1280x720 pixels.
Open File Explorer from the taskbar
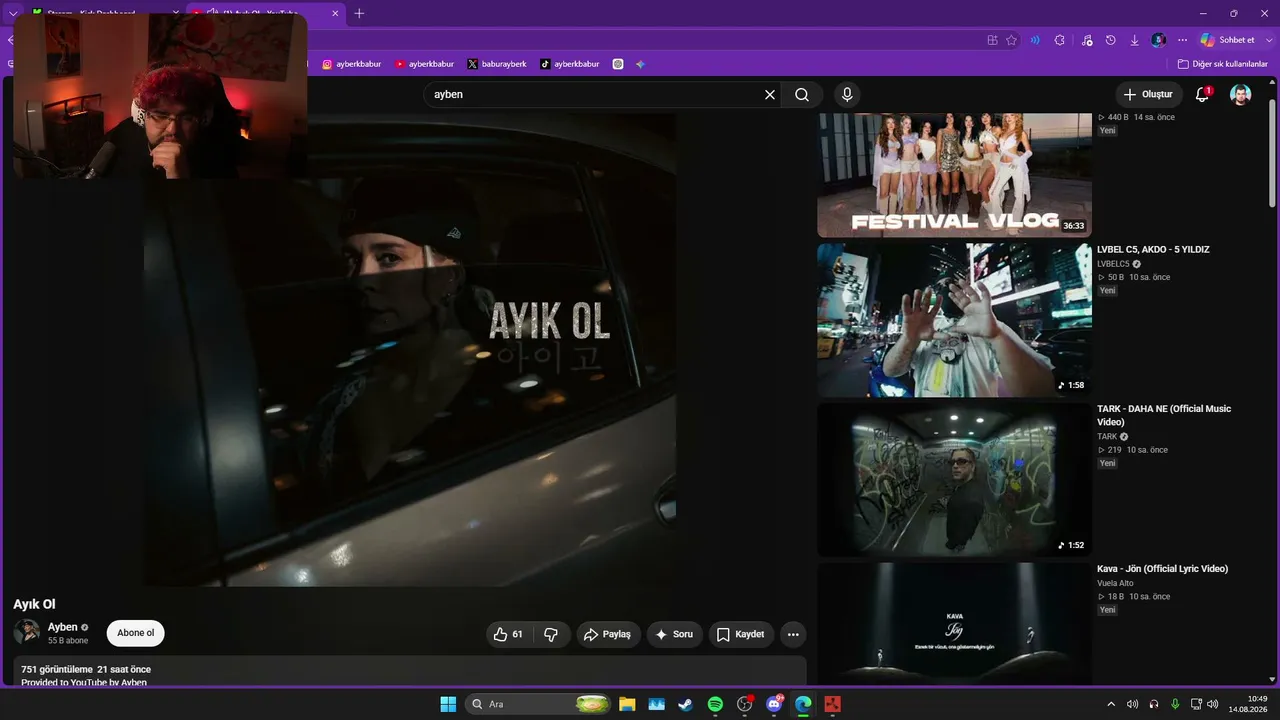coord(627,704)
